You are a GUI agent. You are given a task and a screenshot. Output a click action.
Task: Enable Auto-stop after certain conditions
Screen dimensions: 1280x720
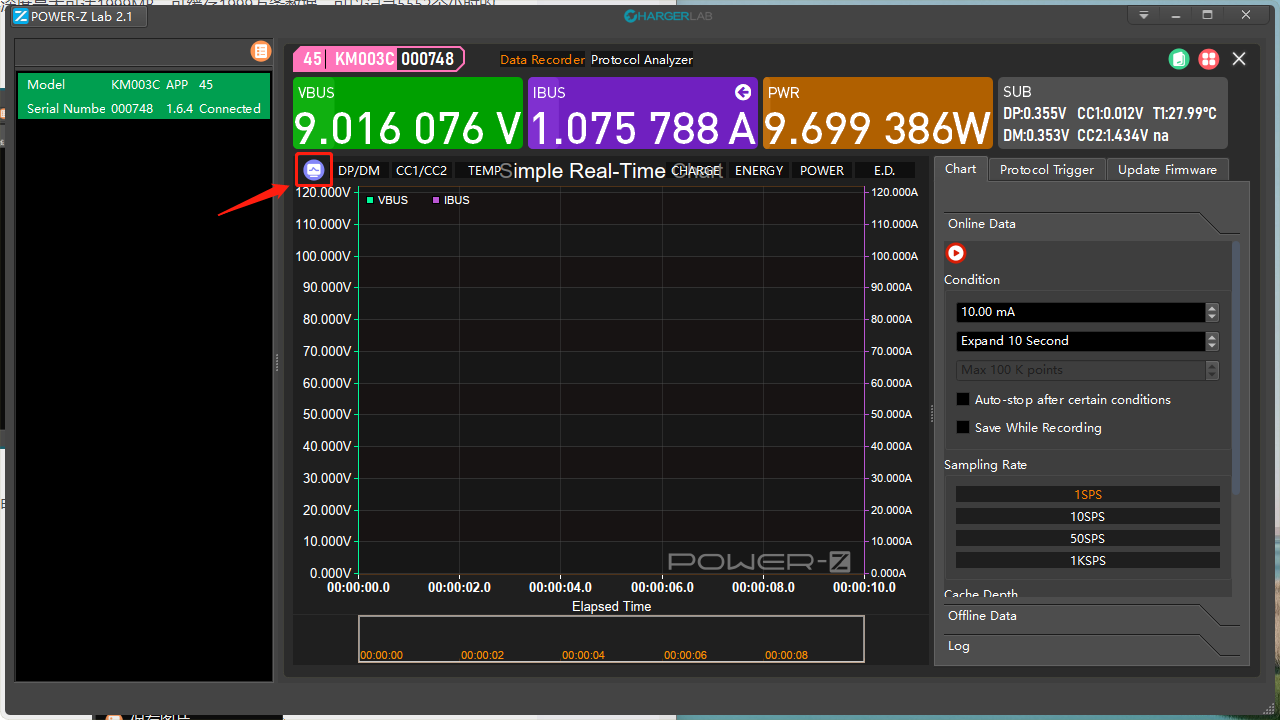point(962,398)
